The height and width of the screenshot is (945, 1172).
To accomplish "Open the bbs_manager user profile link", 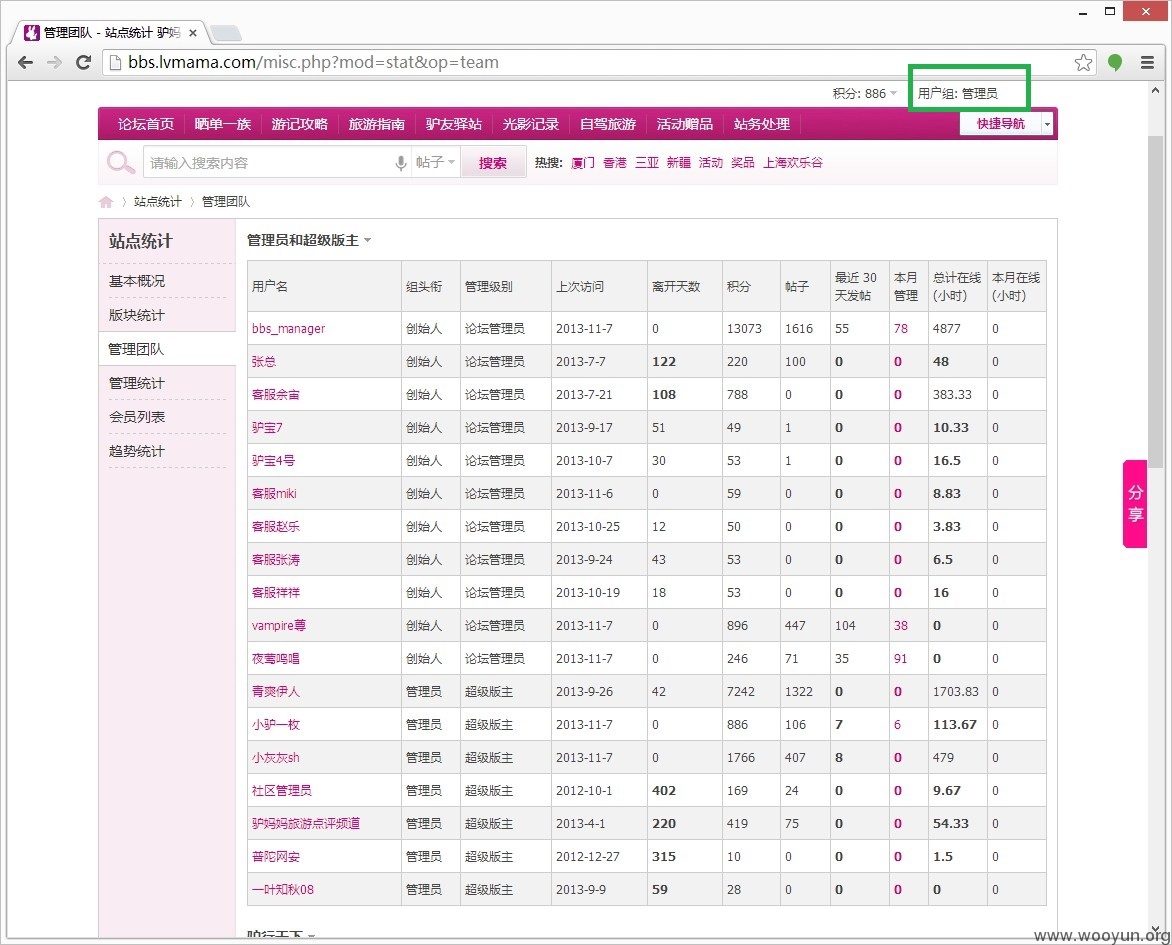I will [289, 328].
